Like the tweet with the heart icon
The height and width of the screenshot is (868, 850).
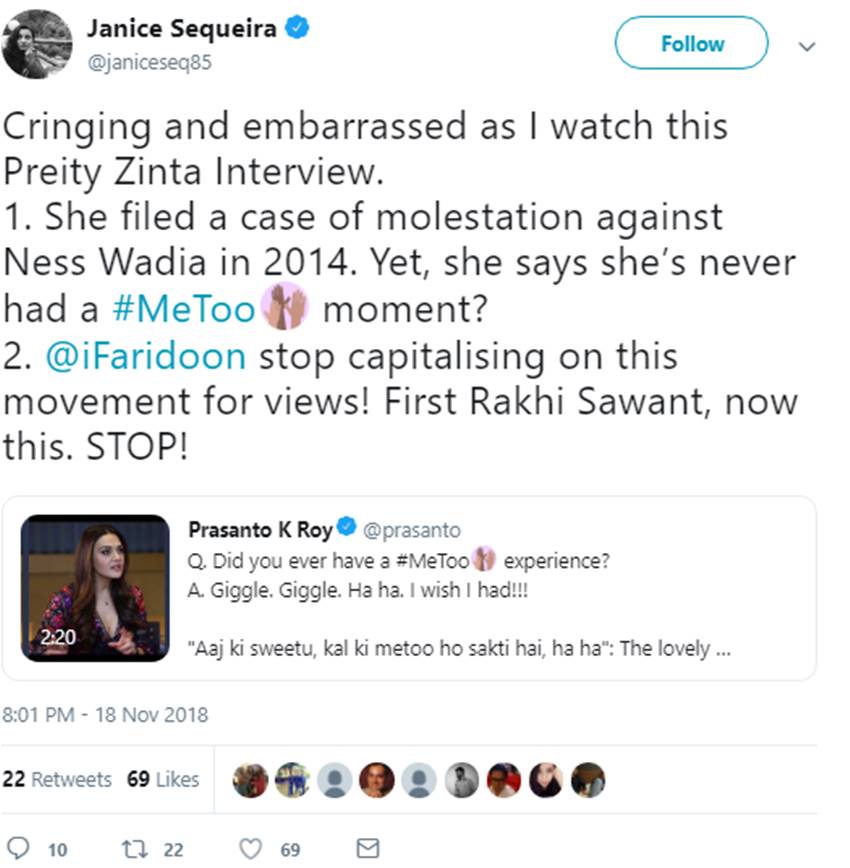pyautogui.click(x=250, y=849)
